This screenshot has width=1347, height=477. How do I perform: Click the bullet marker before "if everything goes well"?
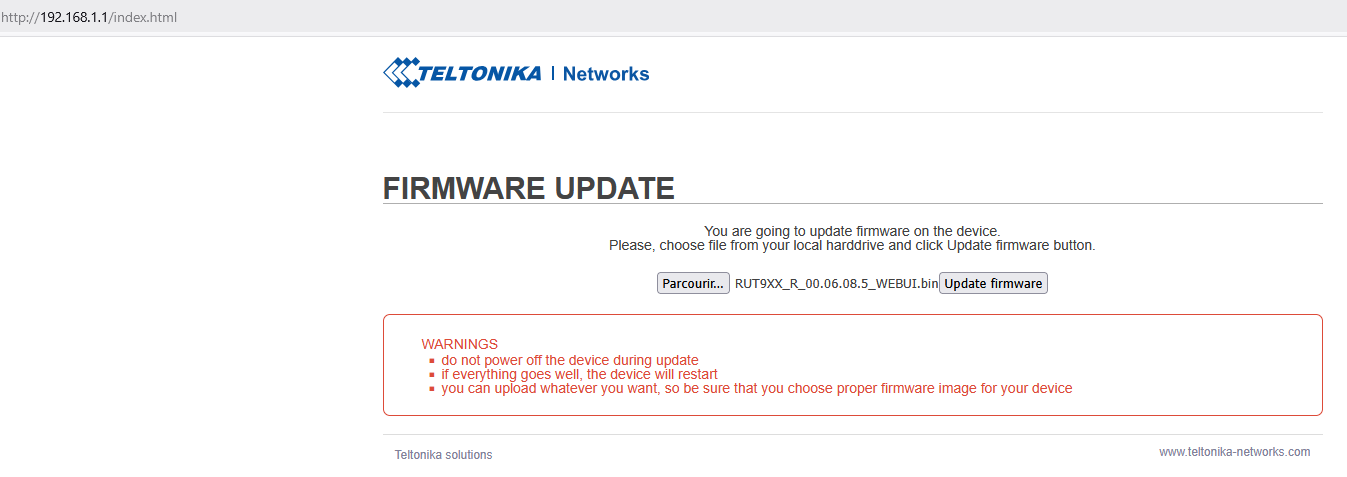[432, 375]
